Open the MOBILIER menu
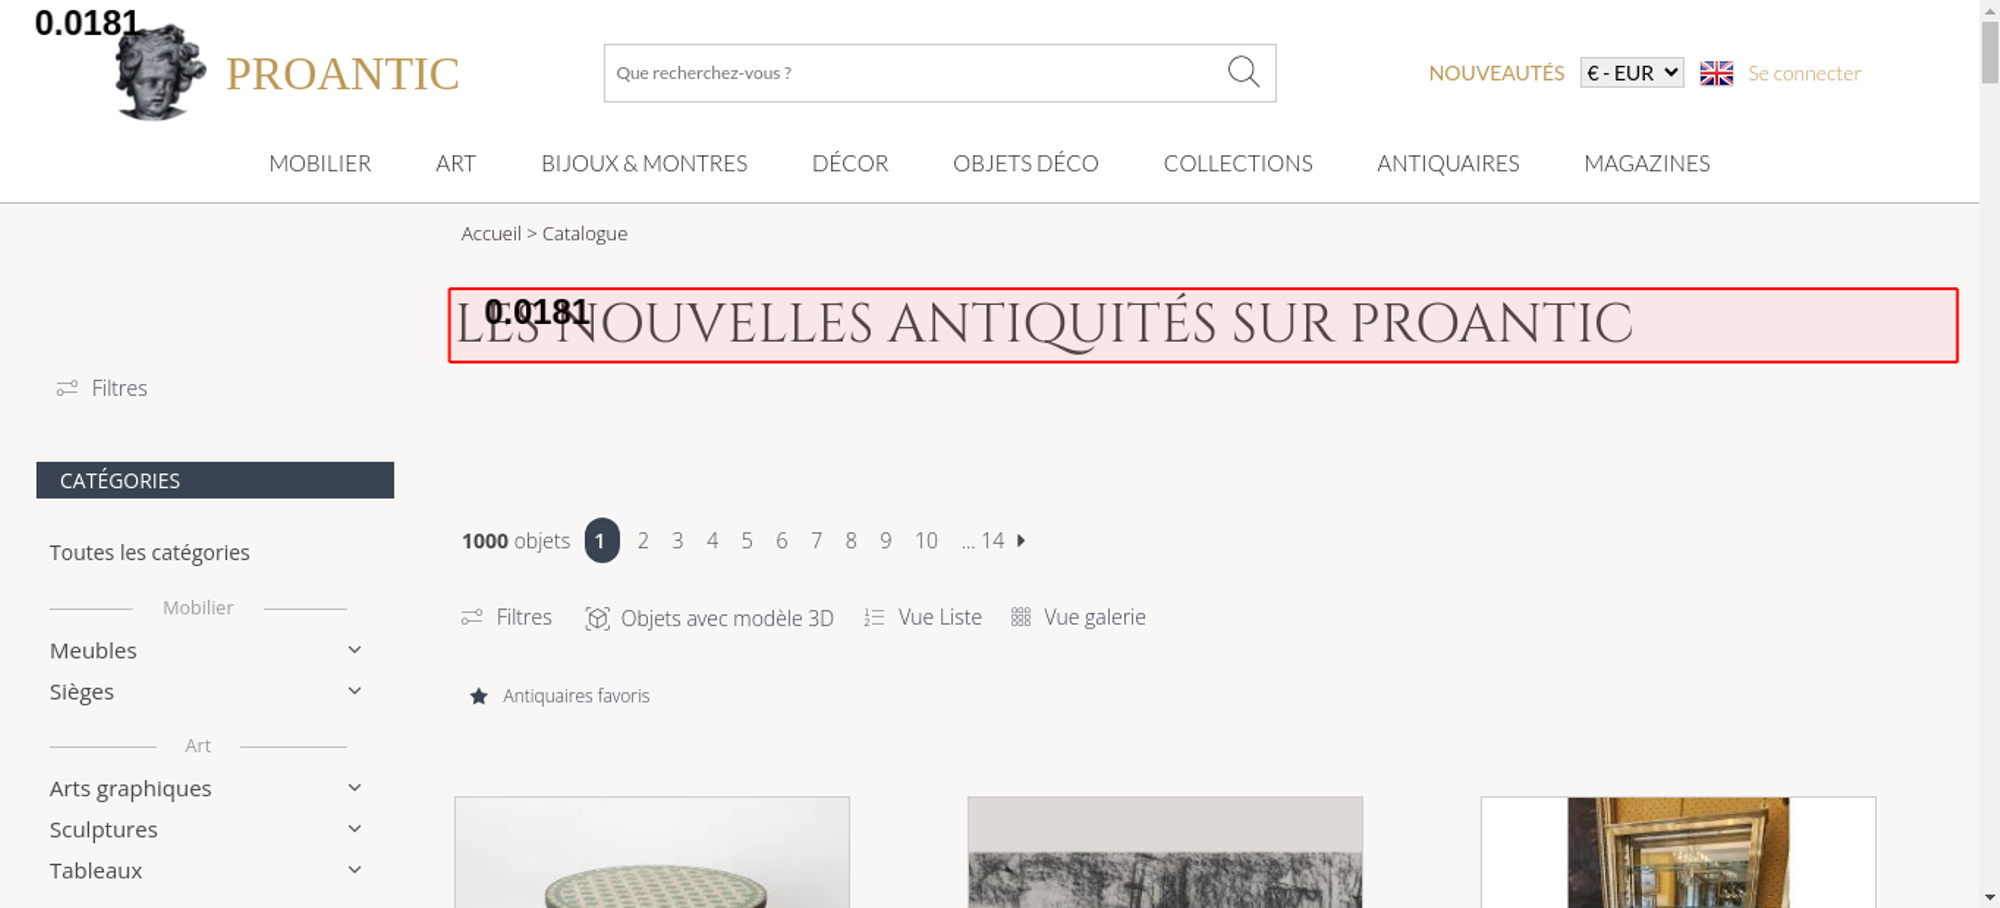2000x908 pixels. (320, 163)
